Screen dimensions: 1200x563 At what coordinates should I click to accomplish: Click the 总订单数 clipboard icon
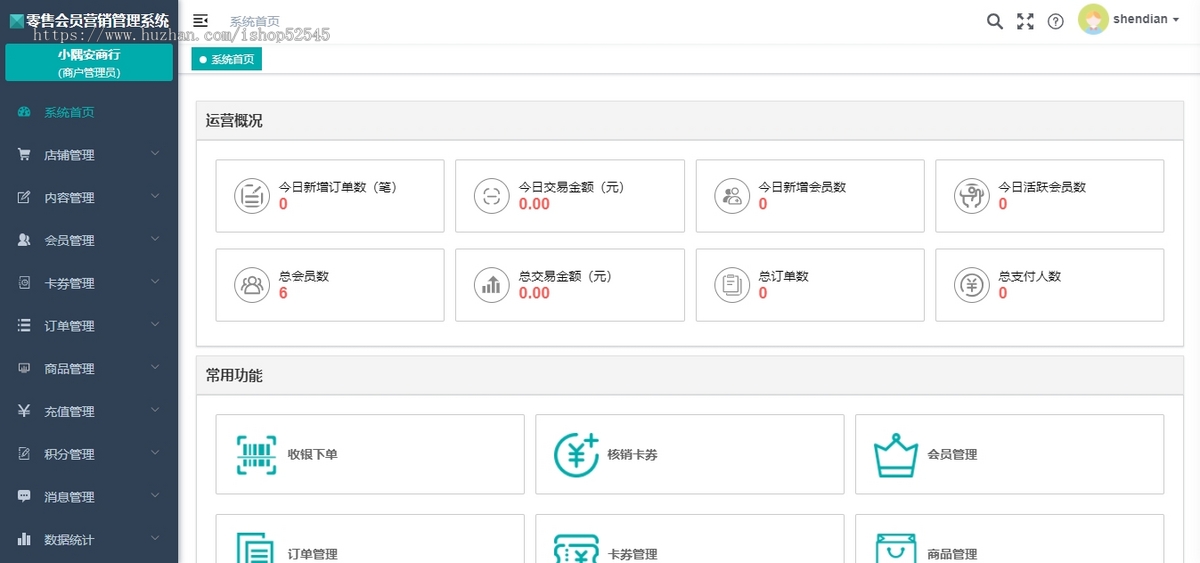click(732, 285)
